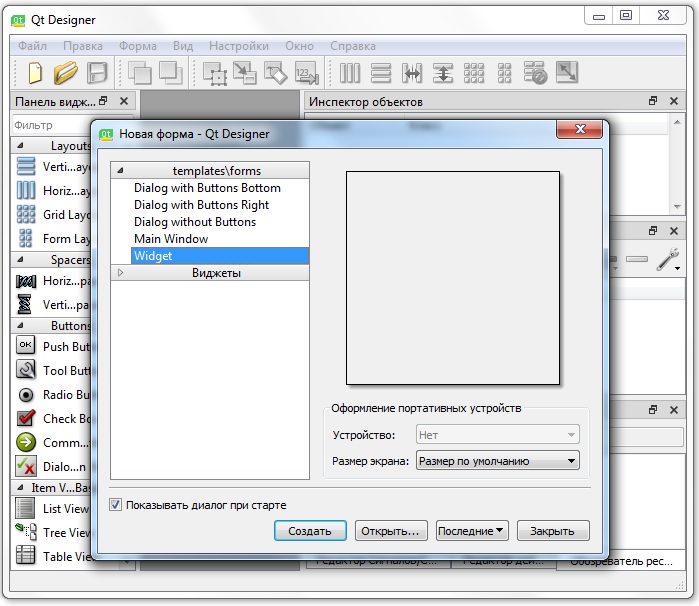
Task: Collapse the templates\forms tree group
Action: 120,170
